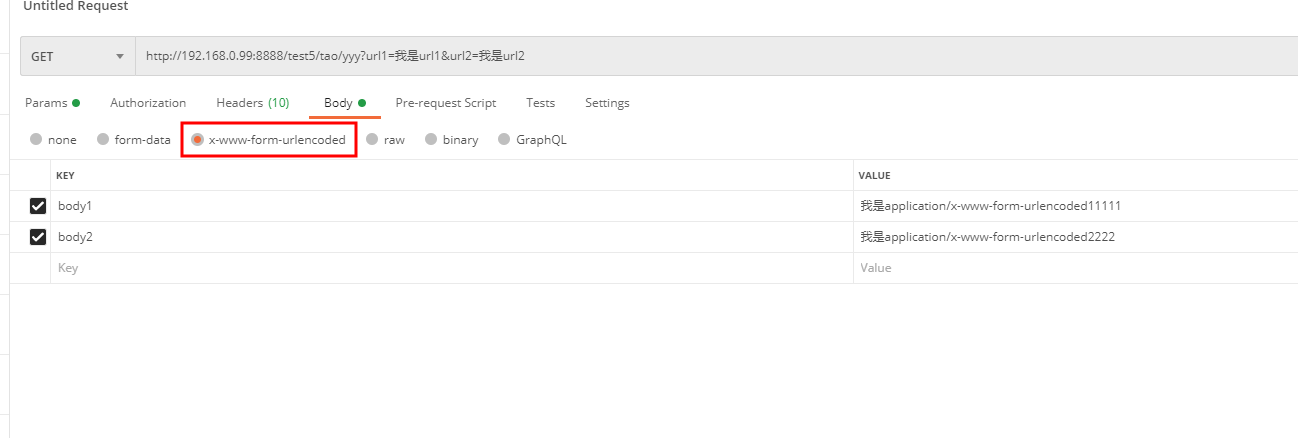
Task: Open the GET method dropdown
Action: (x=78, y=56)
